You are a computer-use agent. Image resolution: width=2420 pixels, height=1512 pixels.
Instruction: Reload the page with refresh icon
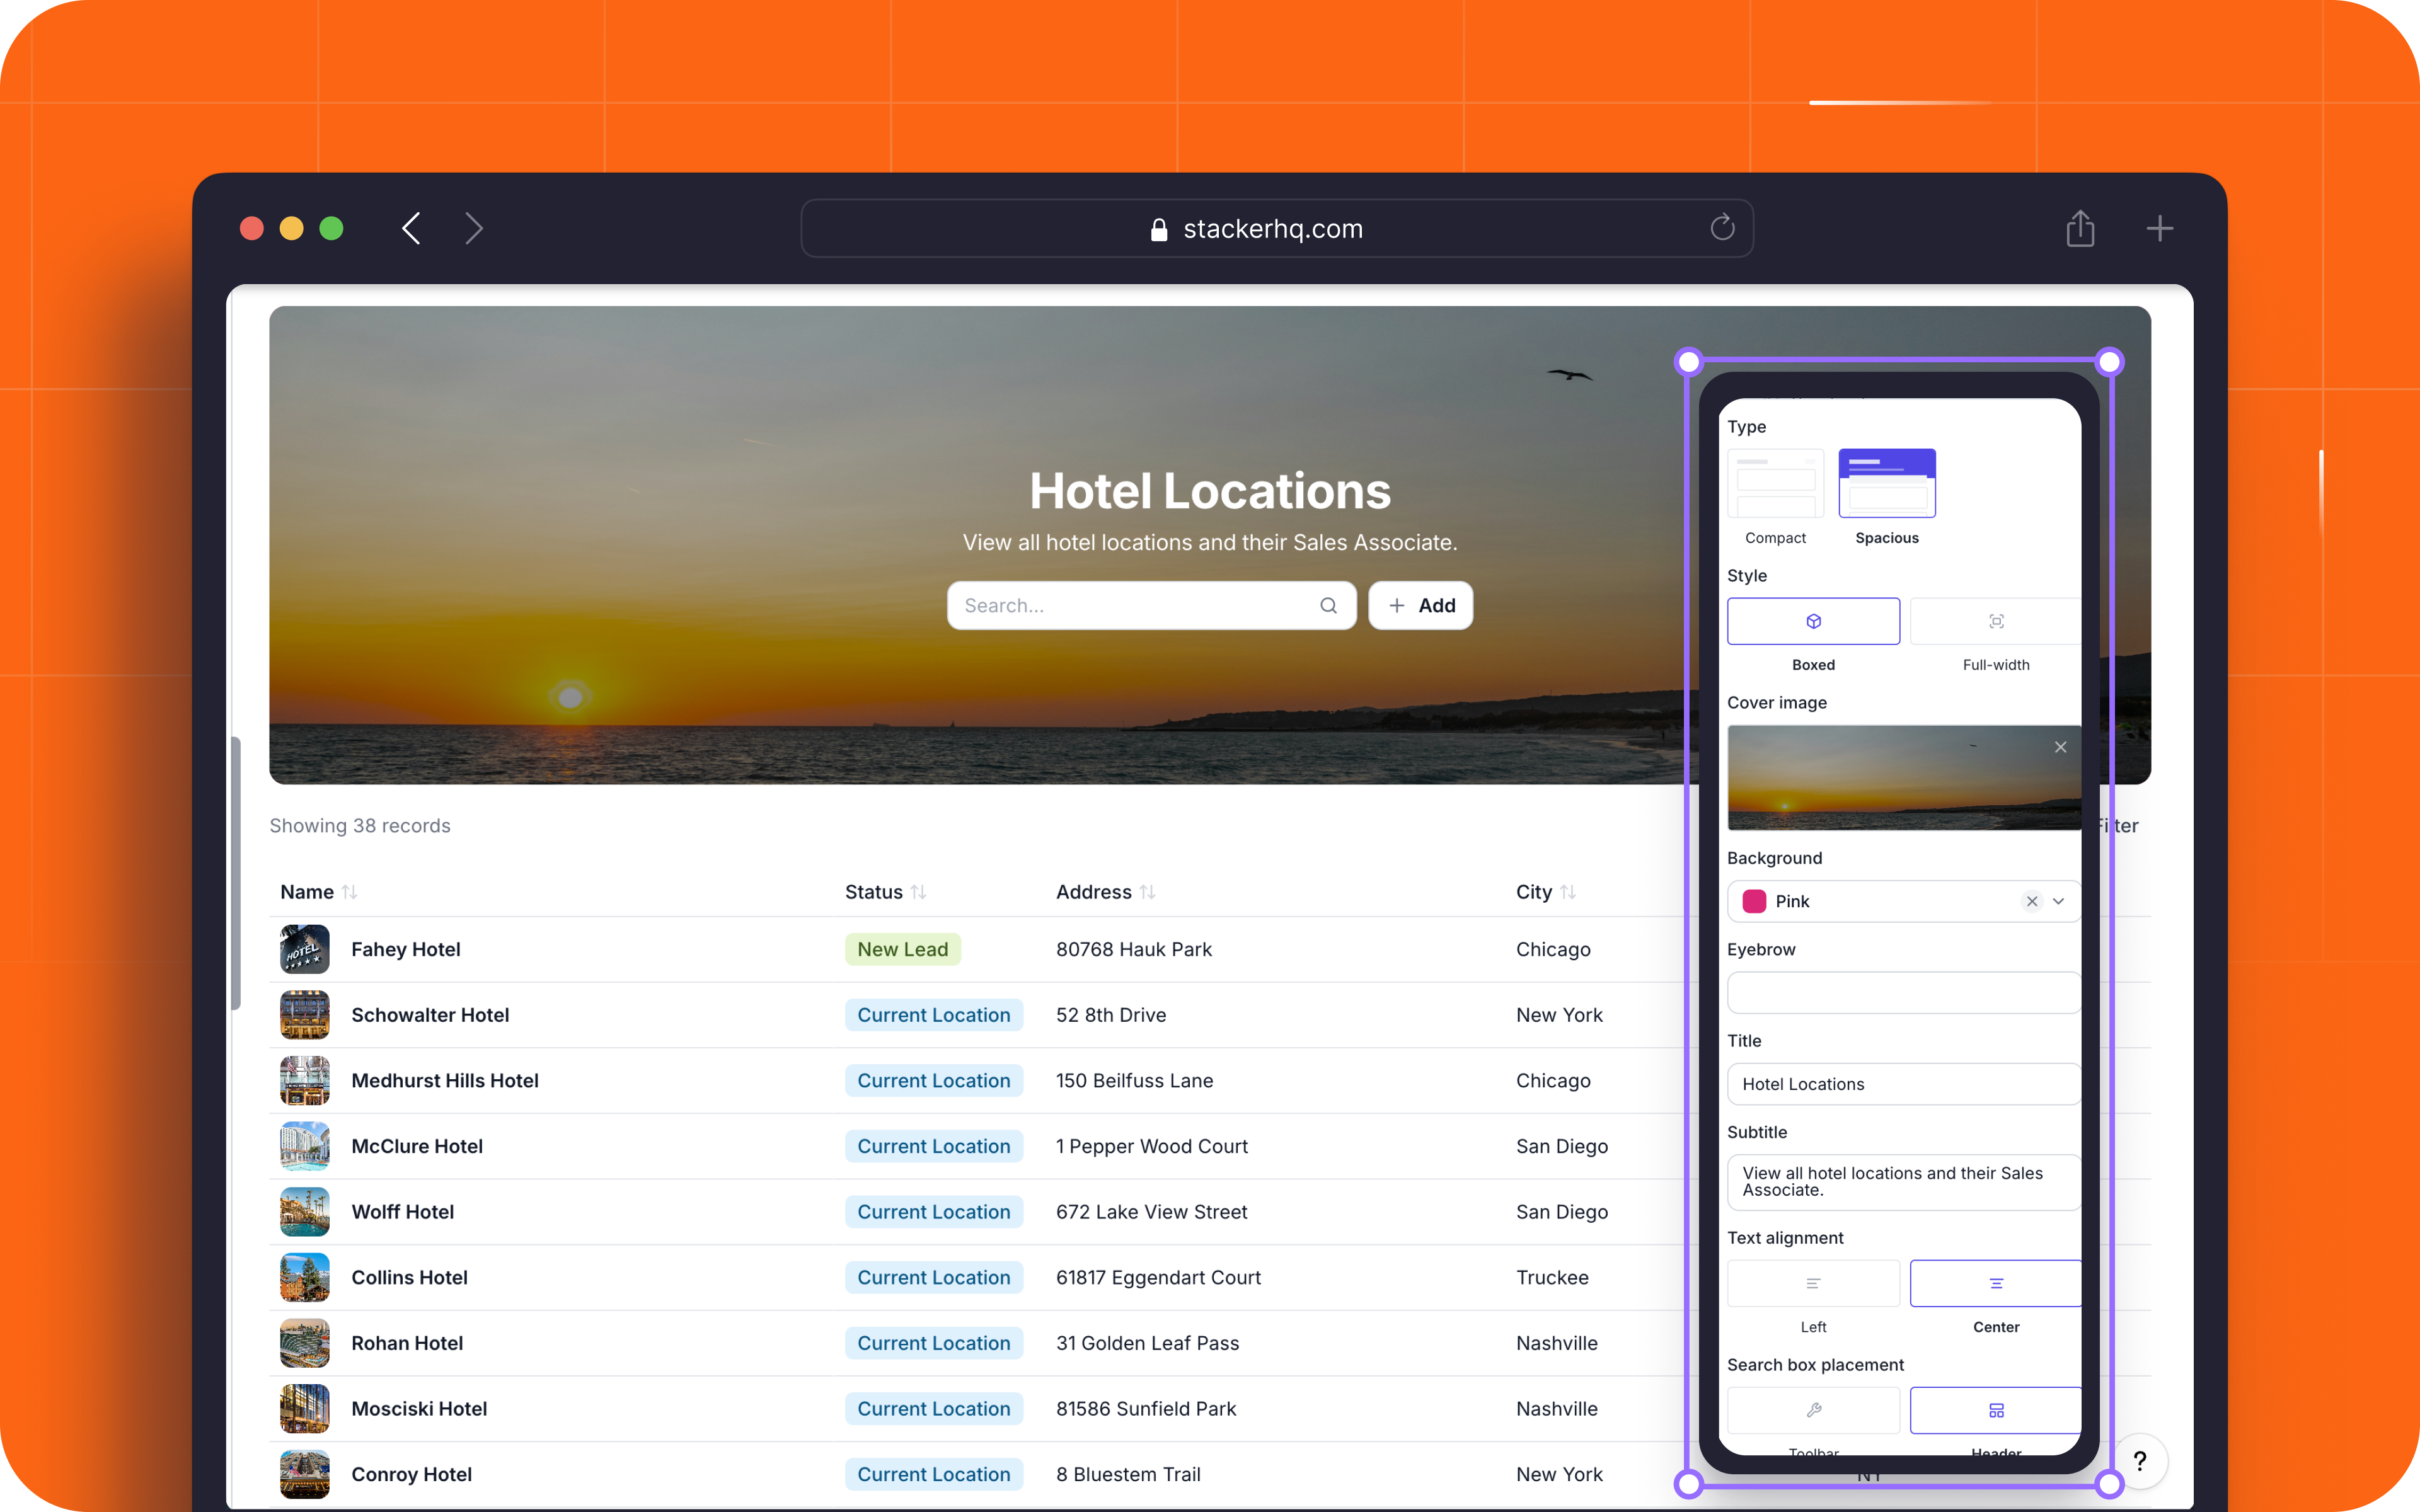(x=1722, y=228)
